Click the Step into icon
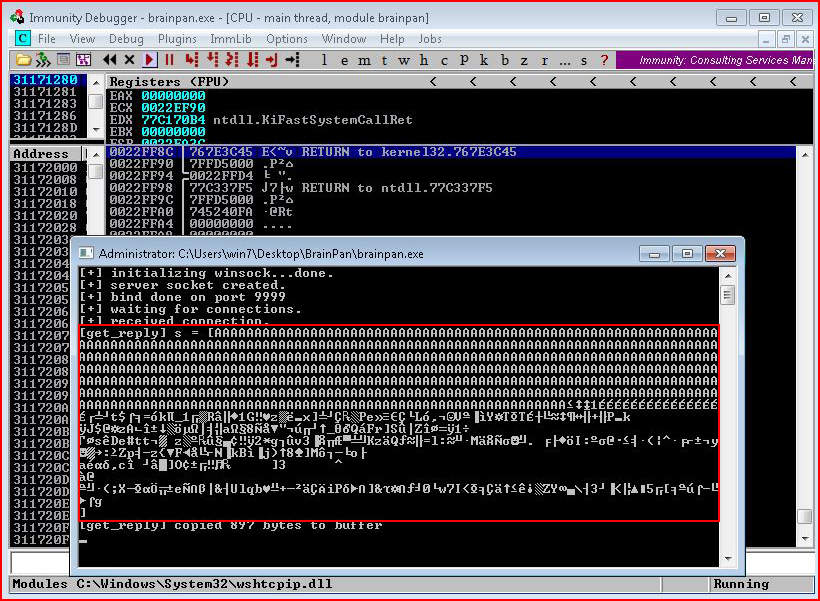Image resolution: width=820 pixels, height=601 pixels. (x=192, y=60)
